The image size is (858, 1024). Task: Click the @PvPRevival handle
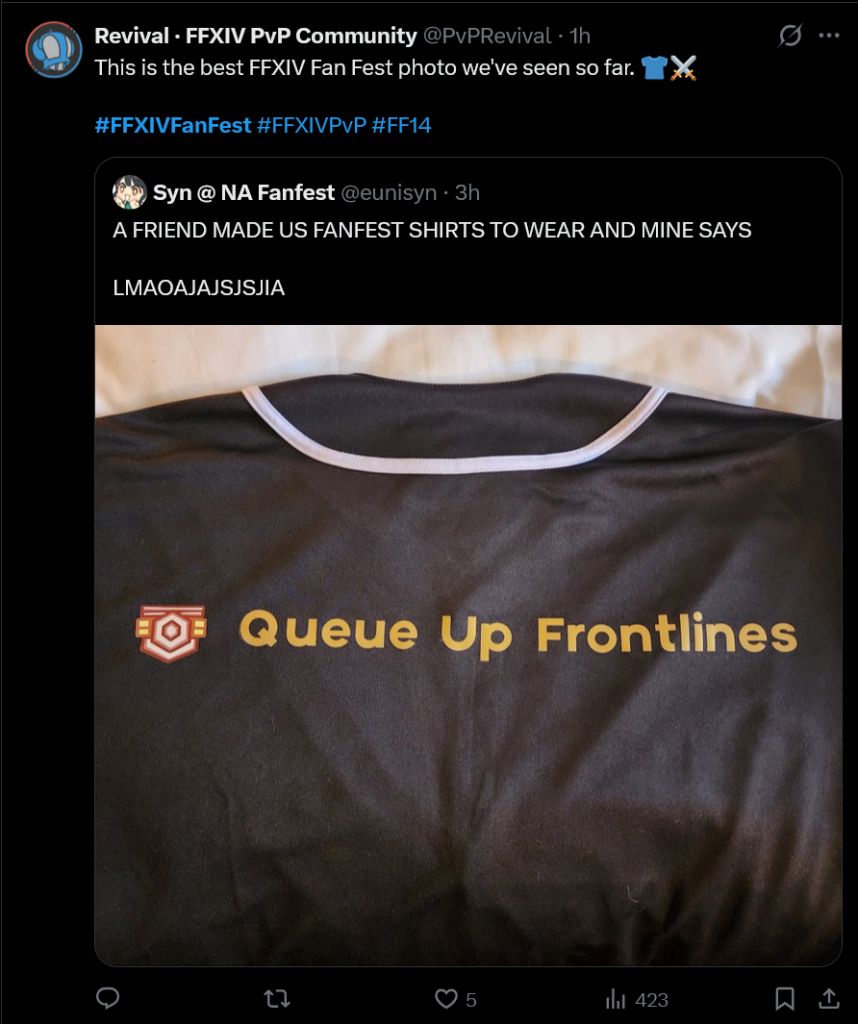pos(487,35)
